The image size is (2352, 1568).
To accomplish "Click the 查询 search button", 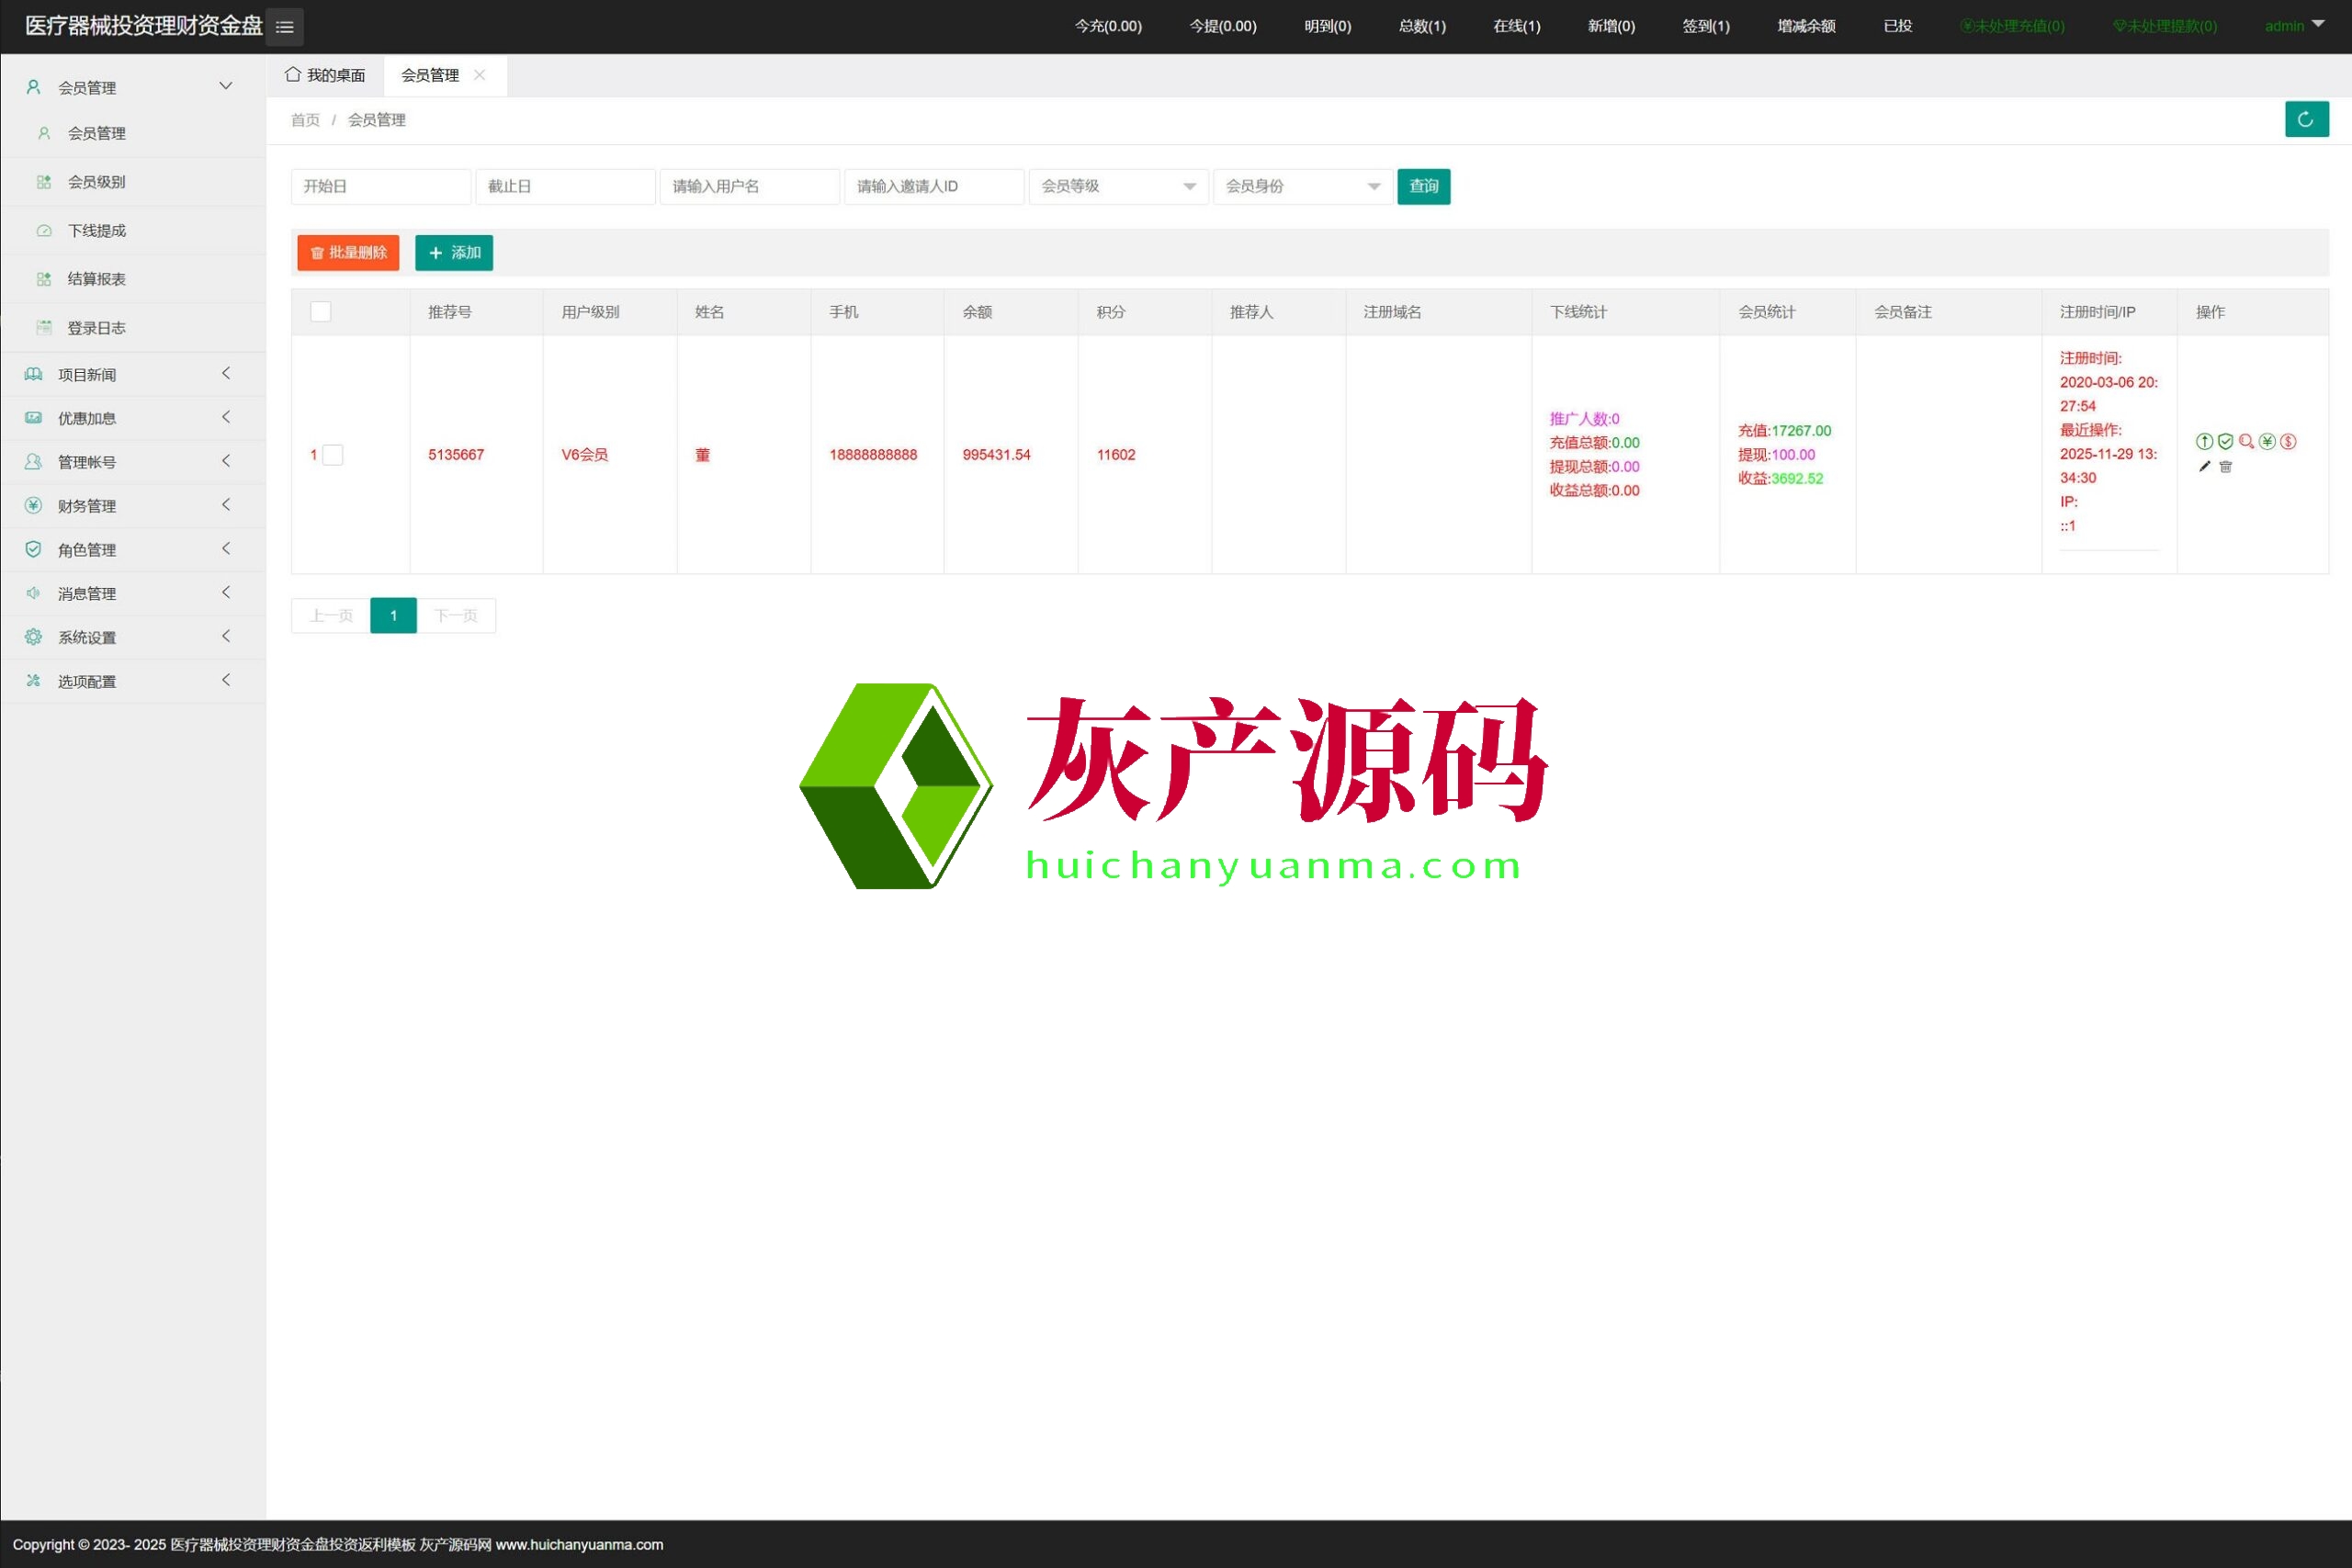I will coord(1423,186).
